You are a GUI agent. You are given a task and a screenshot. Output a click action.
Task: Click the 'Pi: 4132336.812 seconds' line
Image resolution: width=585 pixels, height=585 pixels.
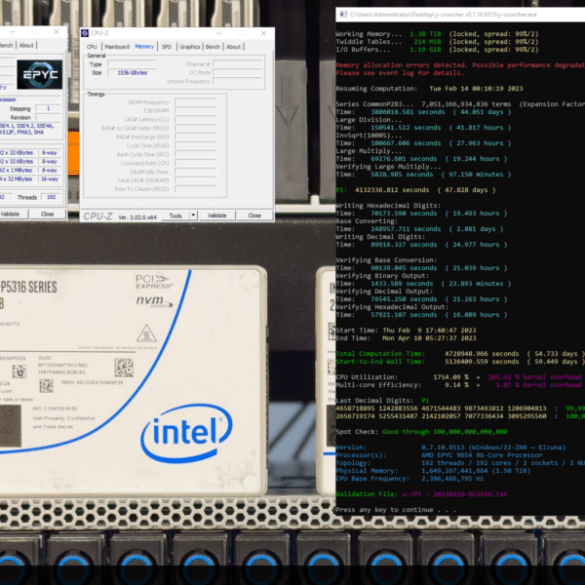416,190
